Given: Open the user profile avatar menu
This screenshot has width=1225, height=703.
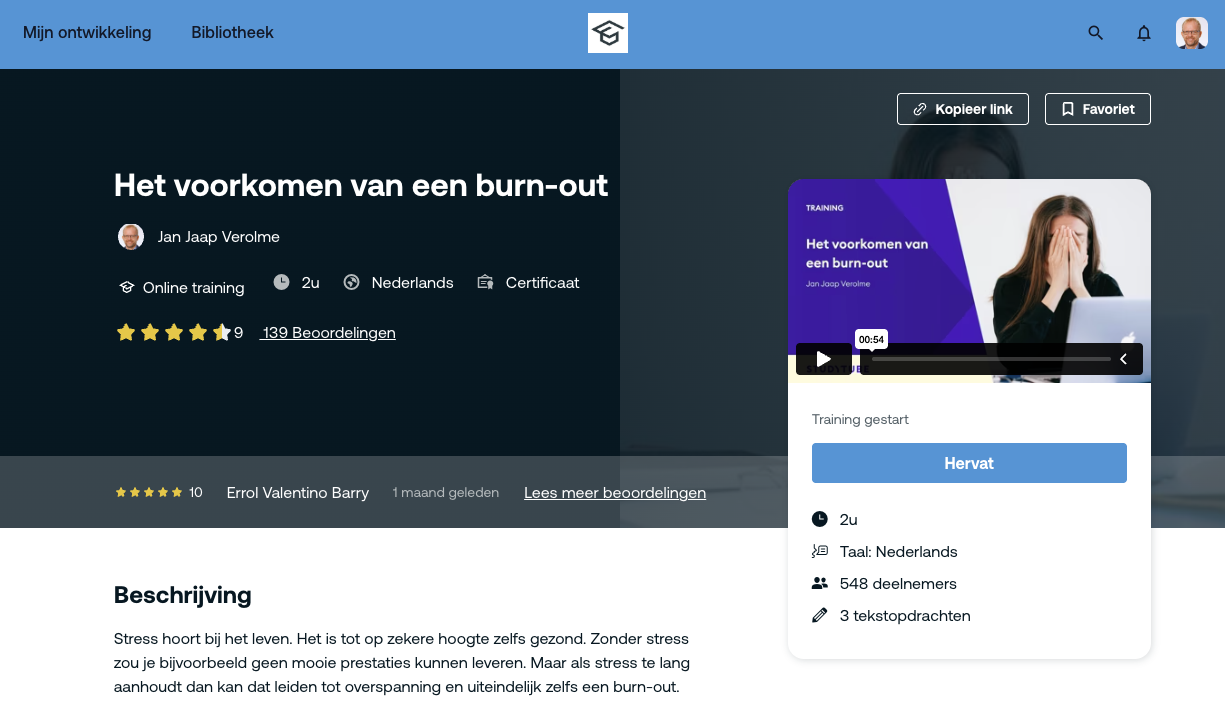Looking at the screenshot, I should click(1191, 33).
